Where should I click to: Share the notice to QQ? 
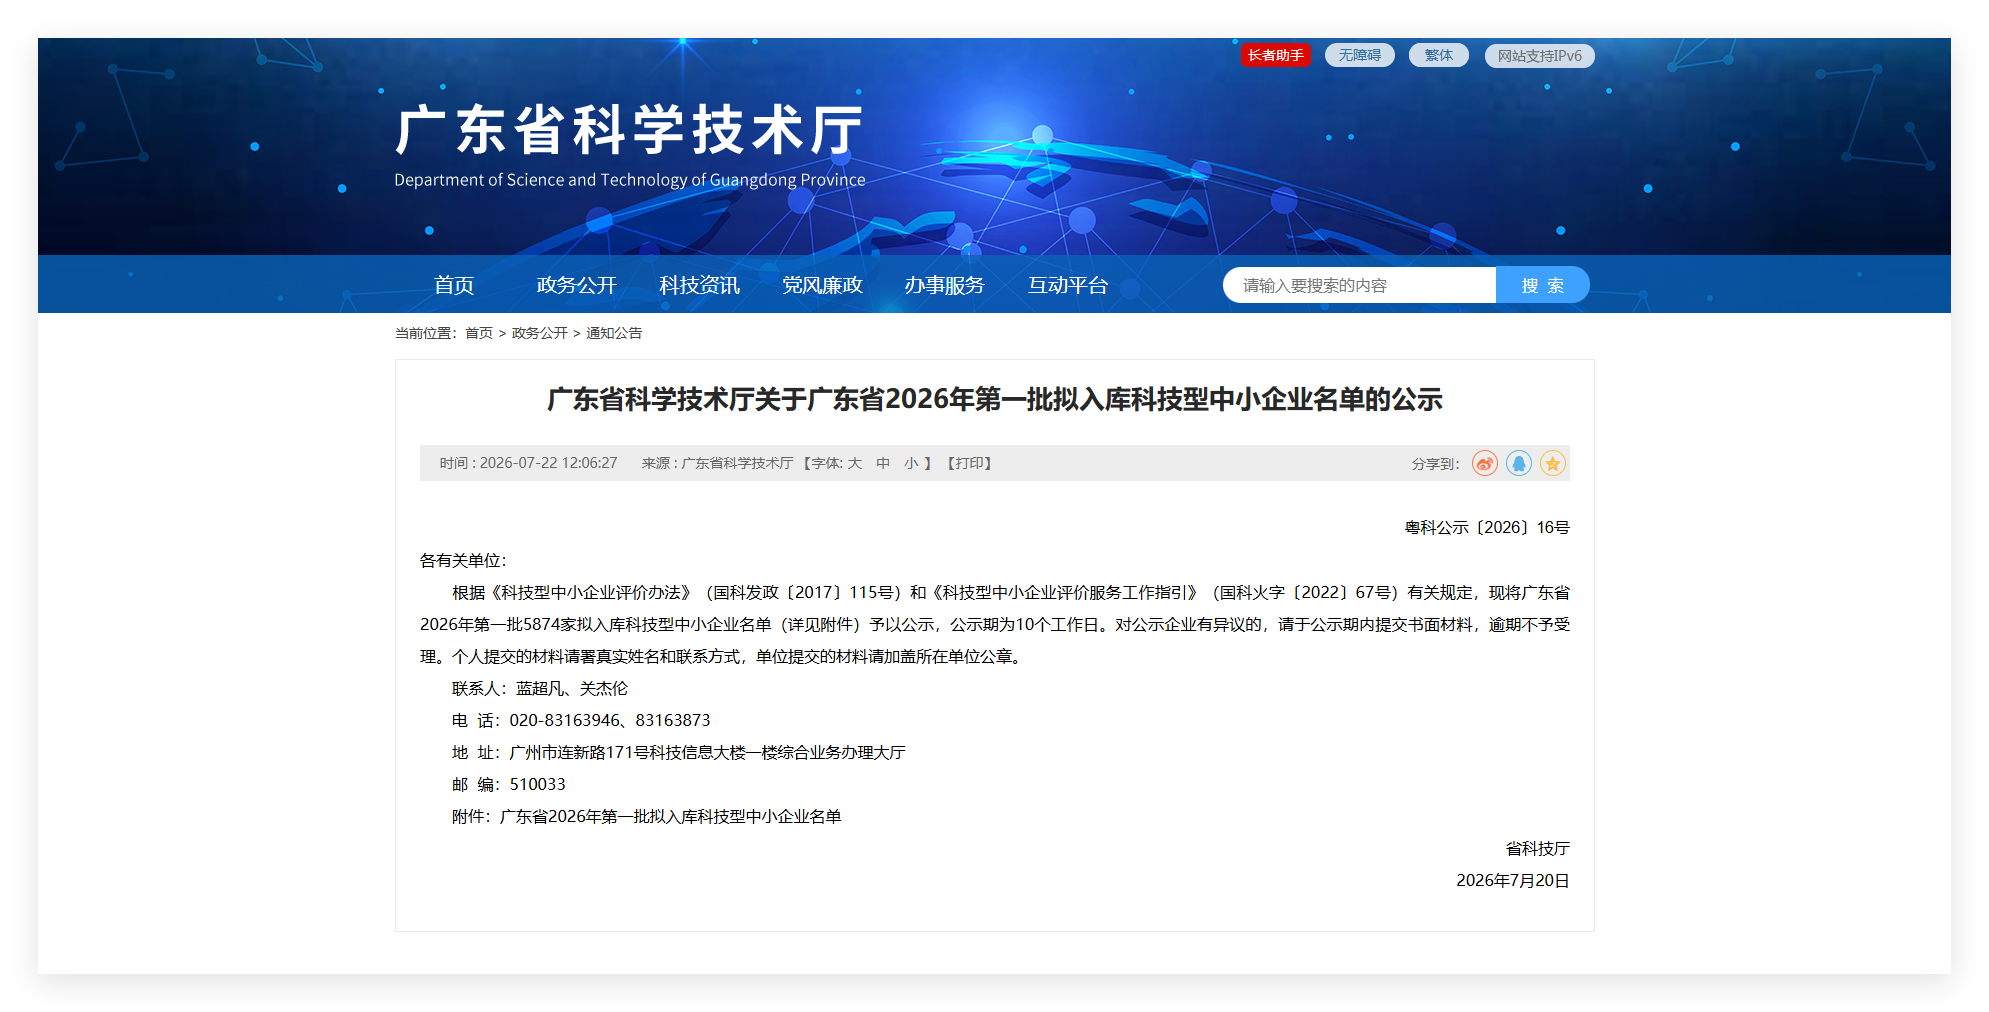pos(1518,463)
